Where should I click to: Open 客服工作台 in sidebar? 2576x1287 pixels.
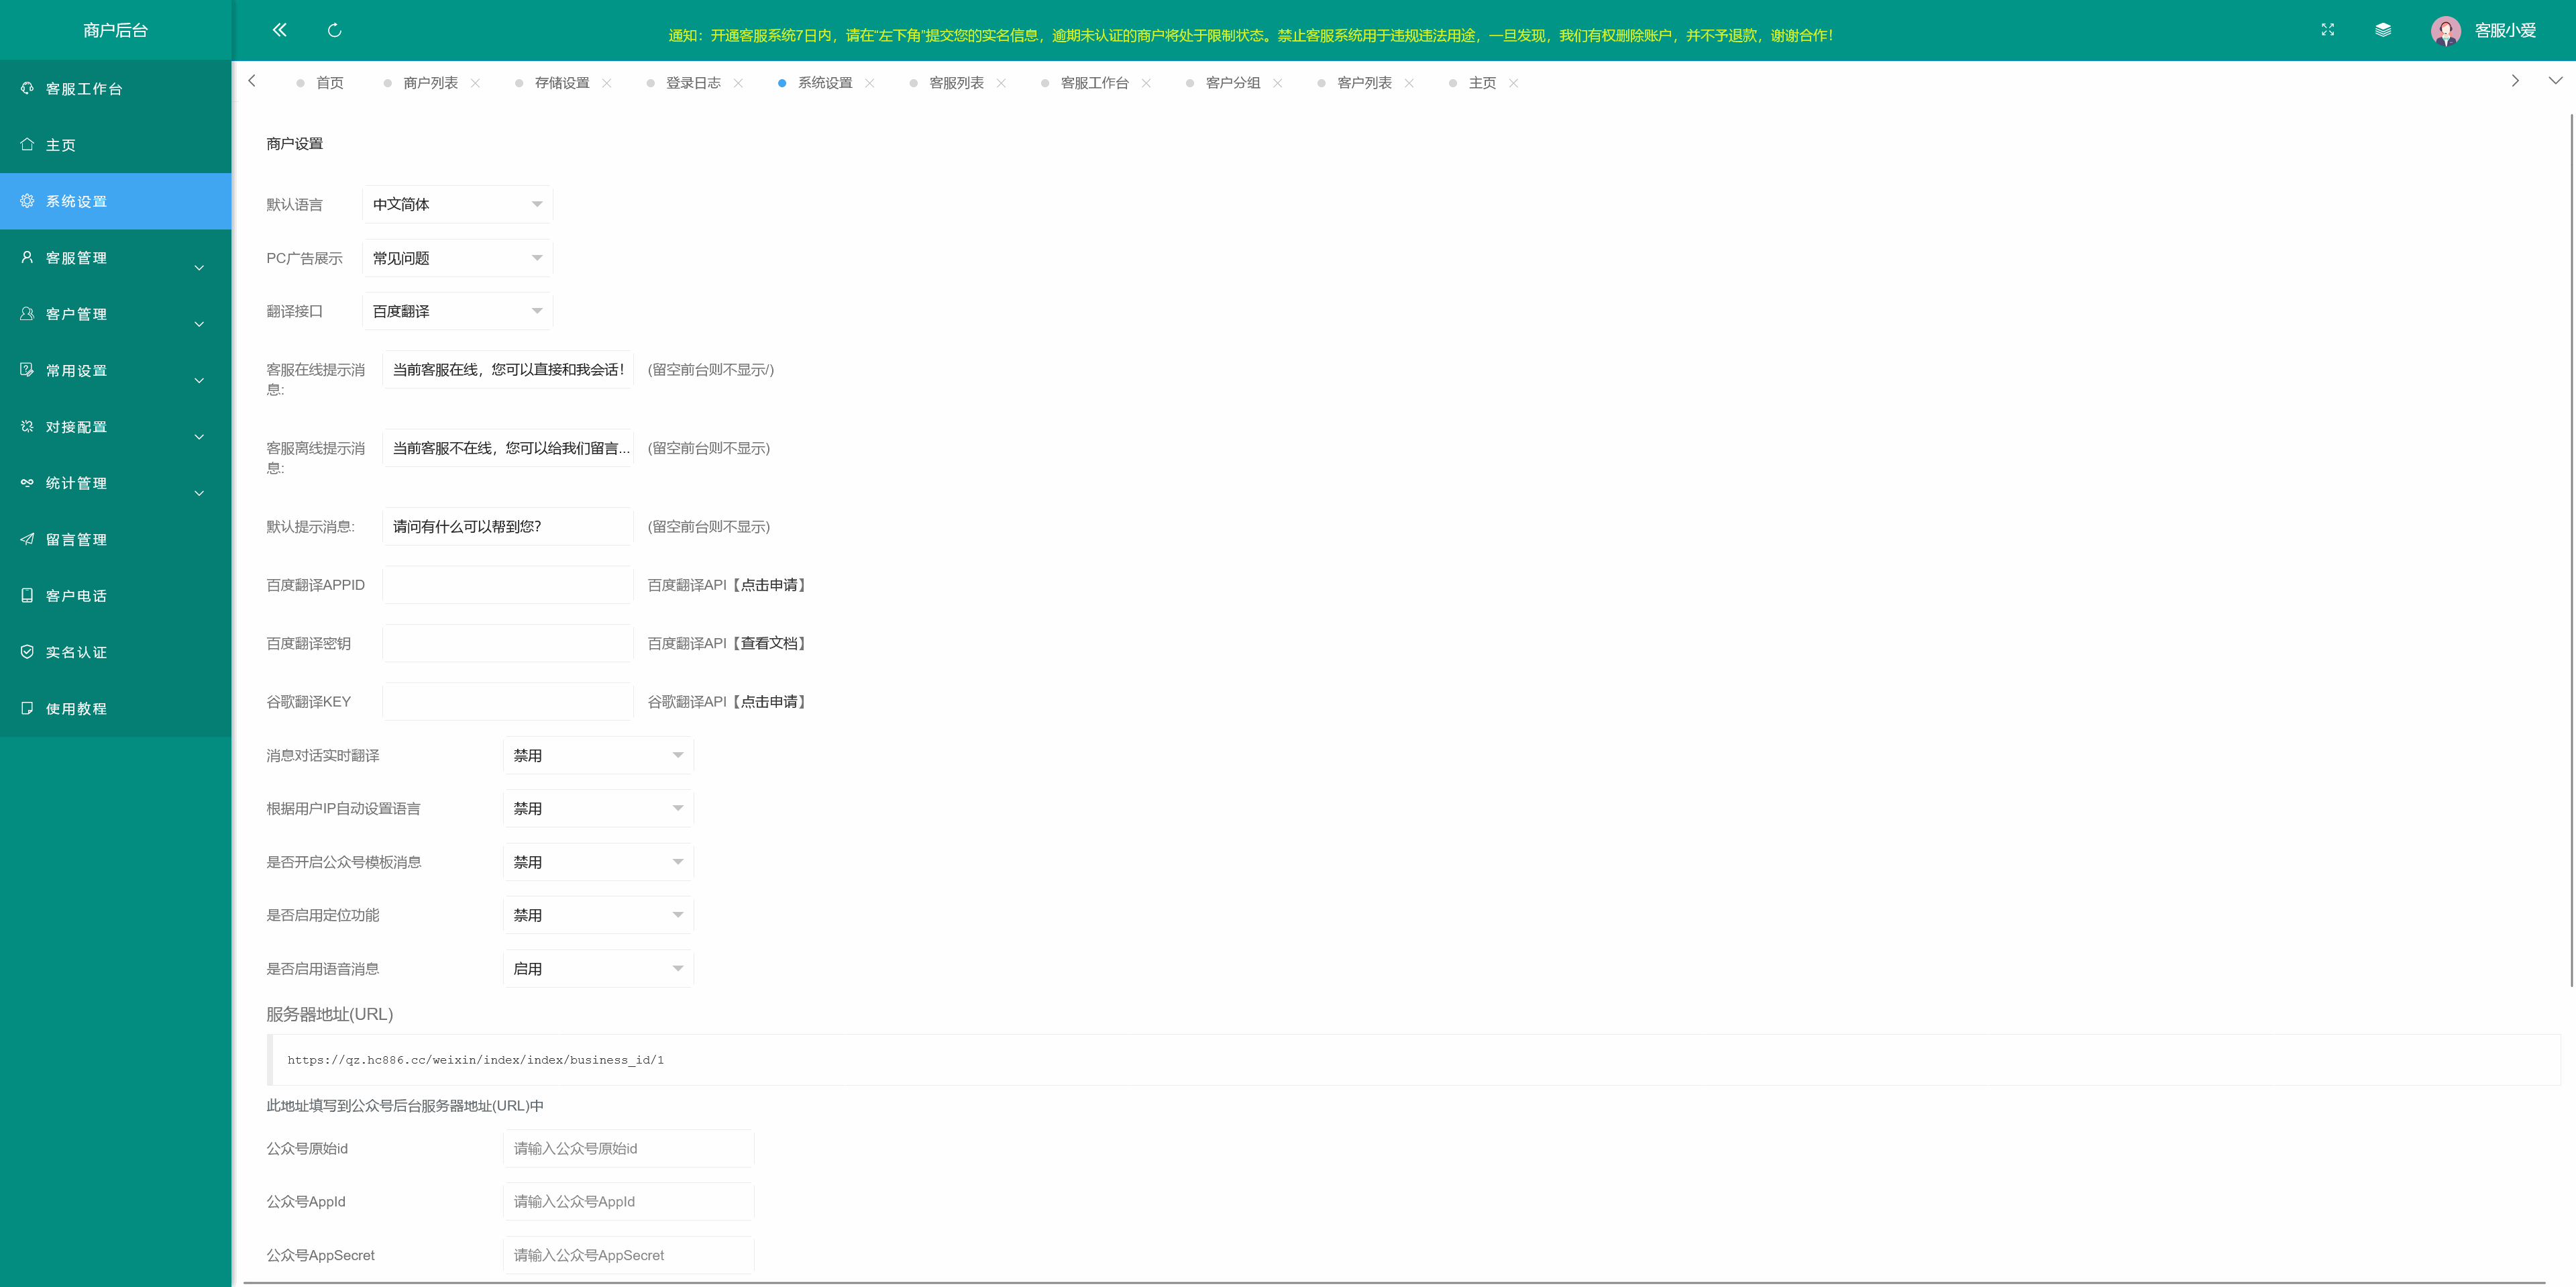84,89
